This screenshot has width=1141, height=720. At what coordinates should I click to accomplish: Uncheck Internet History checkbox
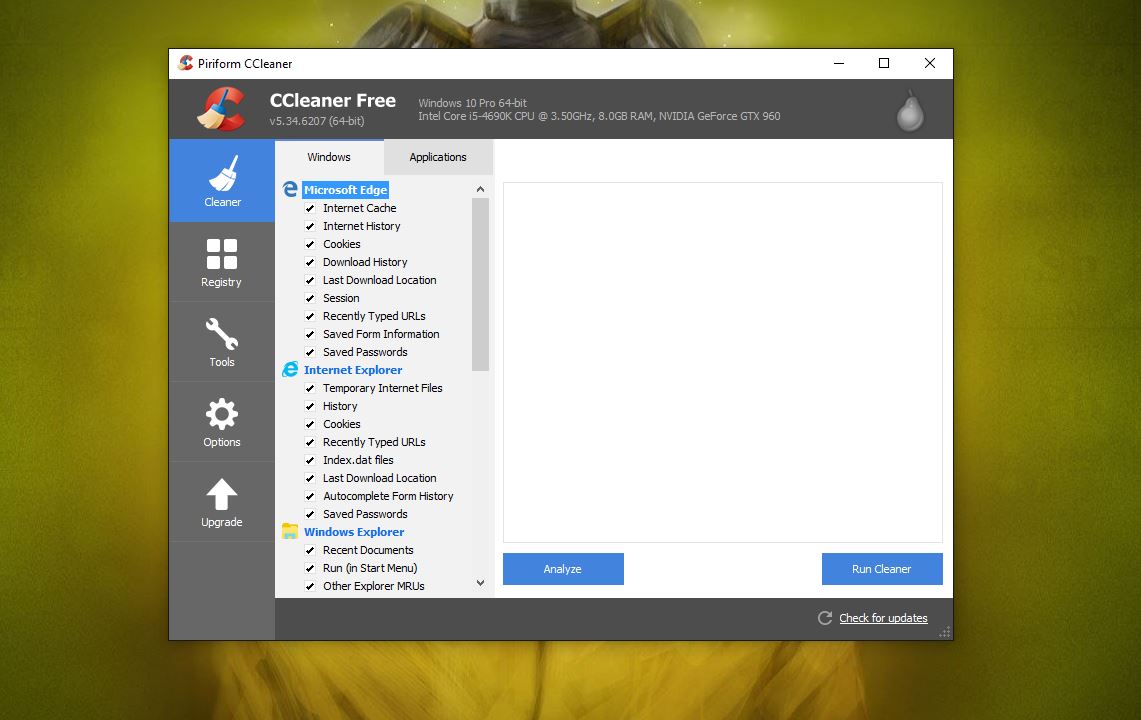[x=310, y=226]
